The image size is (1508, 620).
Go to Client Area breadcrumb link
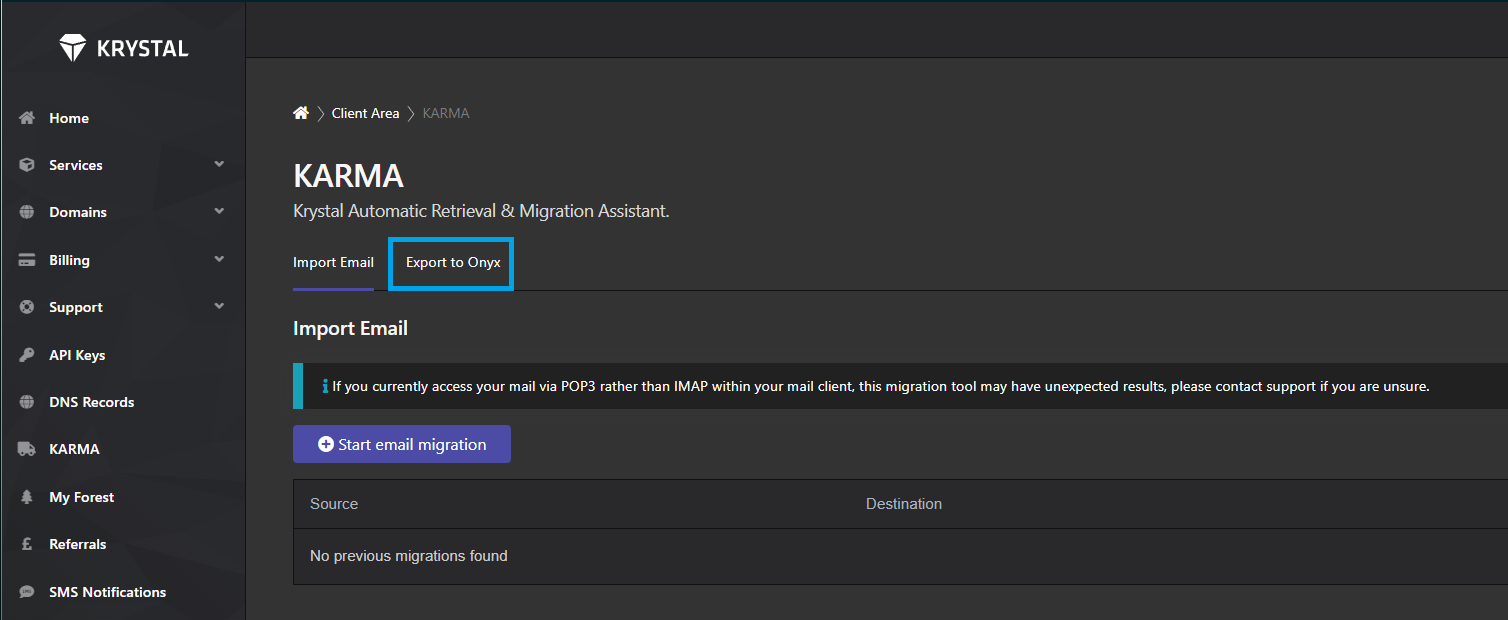(x=365, y=113)
